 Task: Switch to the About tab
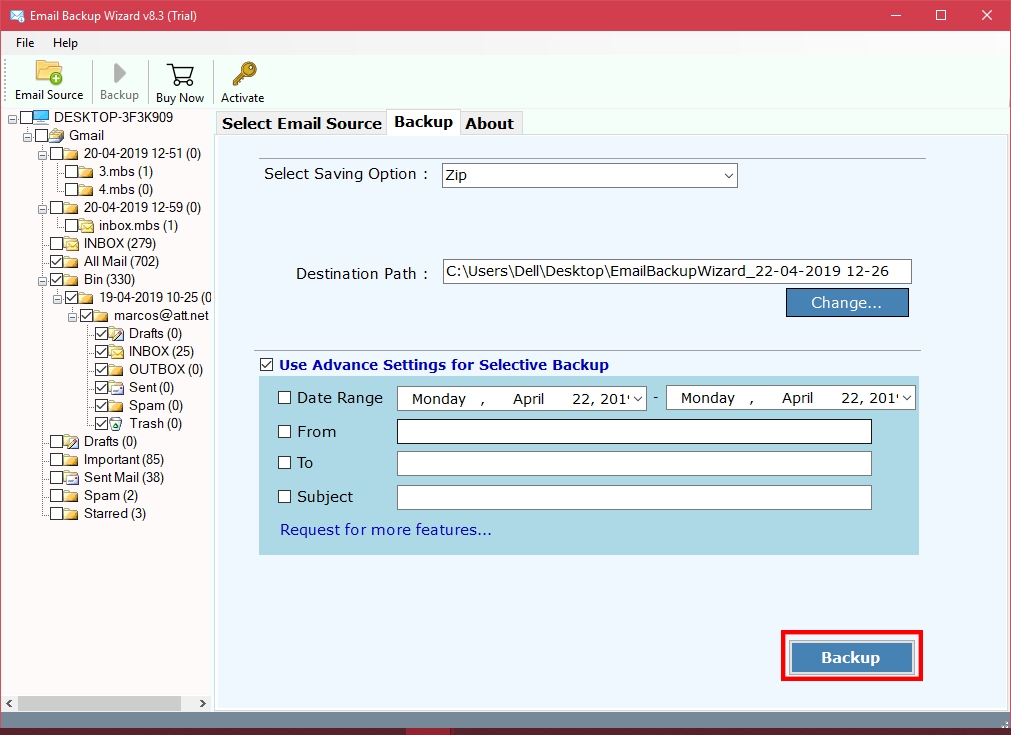[489, 123]
